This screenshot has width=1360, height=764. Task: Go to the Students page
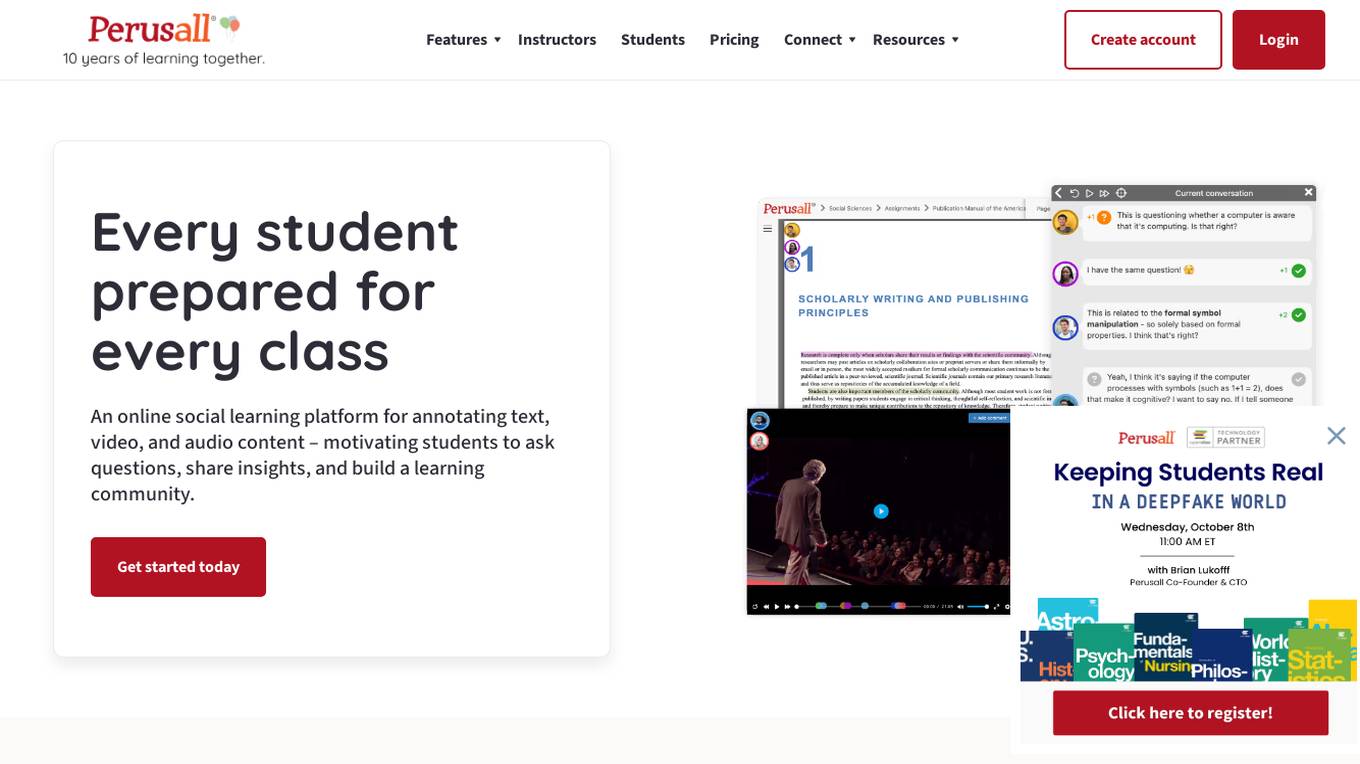(x=653, y=40)
